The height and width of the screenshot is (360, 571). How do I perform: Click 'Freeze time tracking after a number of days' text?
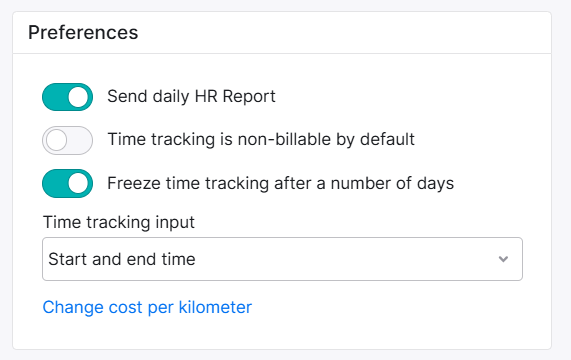tap(281, 183)
